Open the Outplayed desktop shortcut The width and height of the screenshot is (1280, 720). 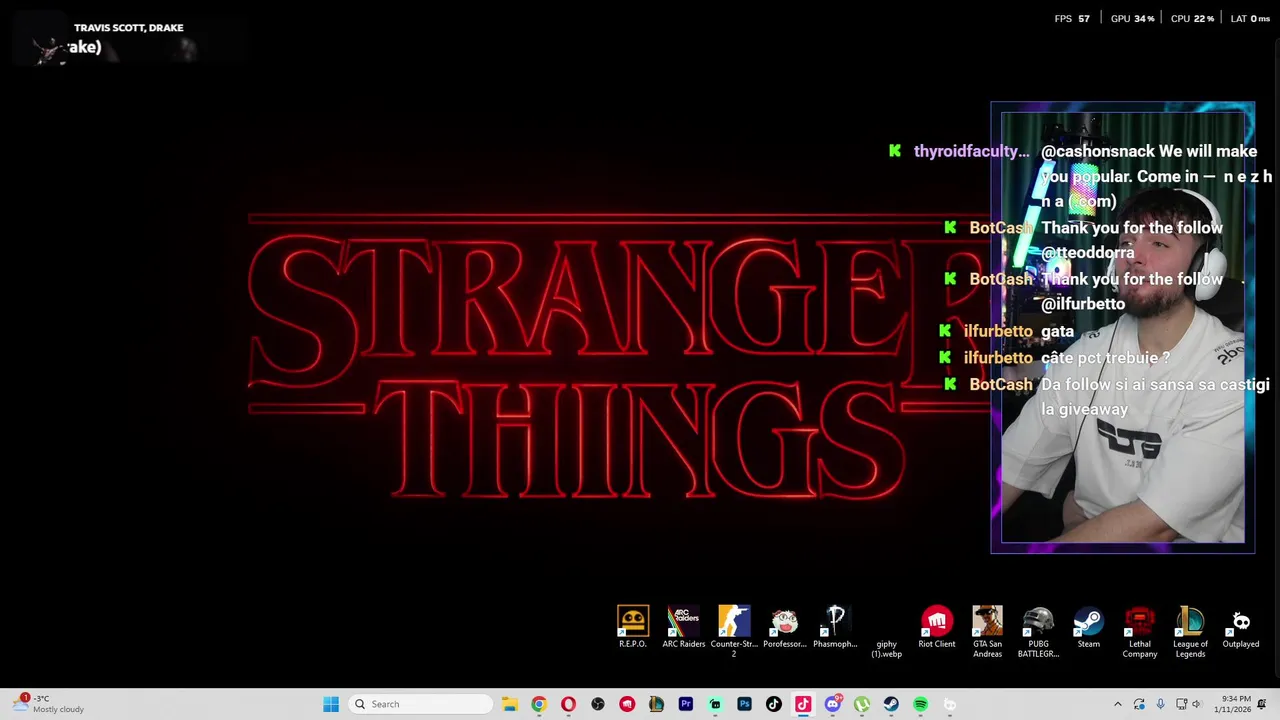(x=1241, y=627)
